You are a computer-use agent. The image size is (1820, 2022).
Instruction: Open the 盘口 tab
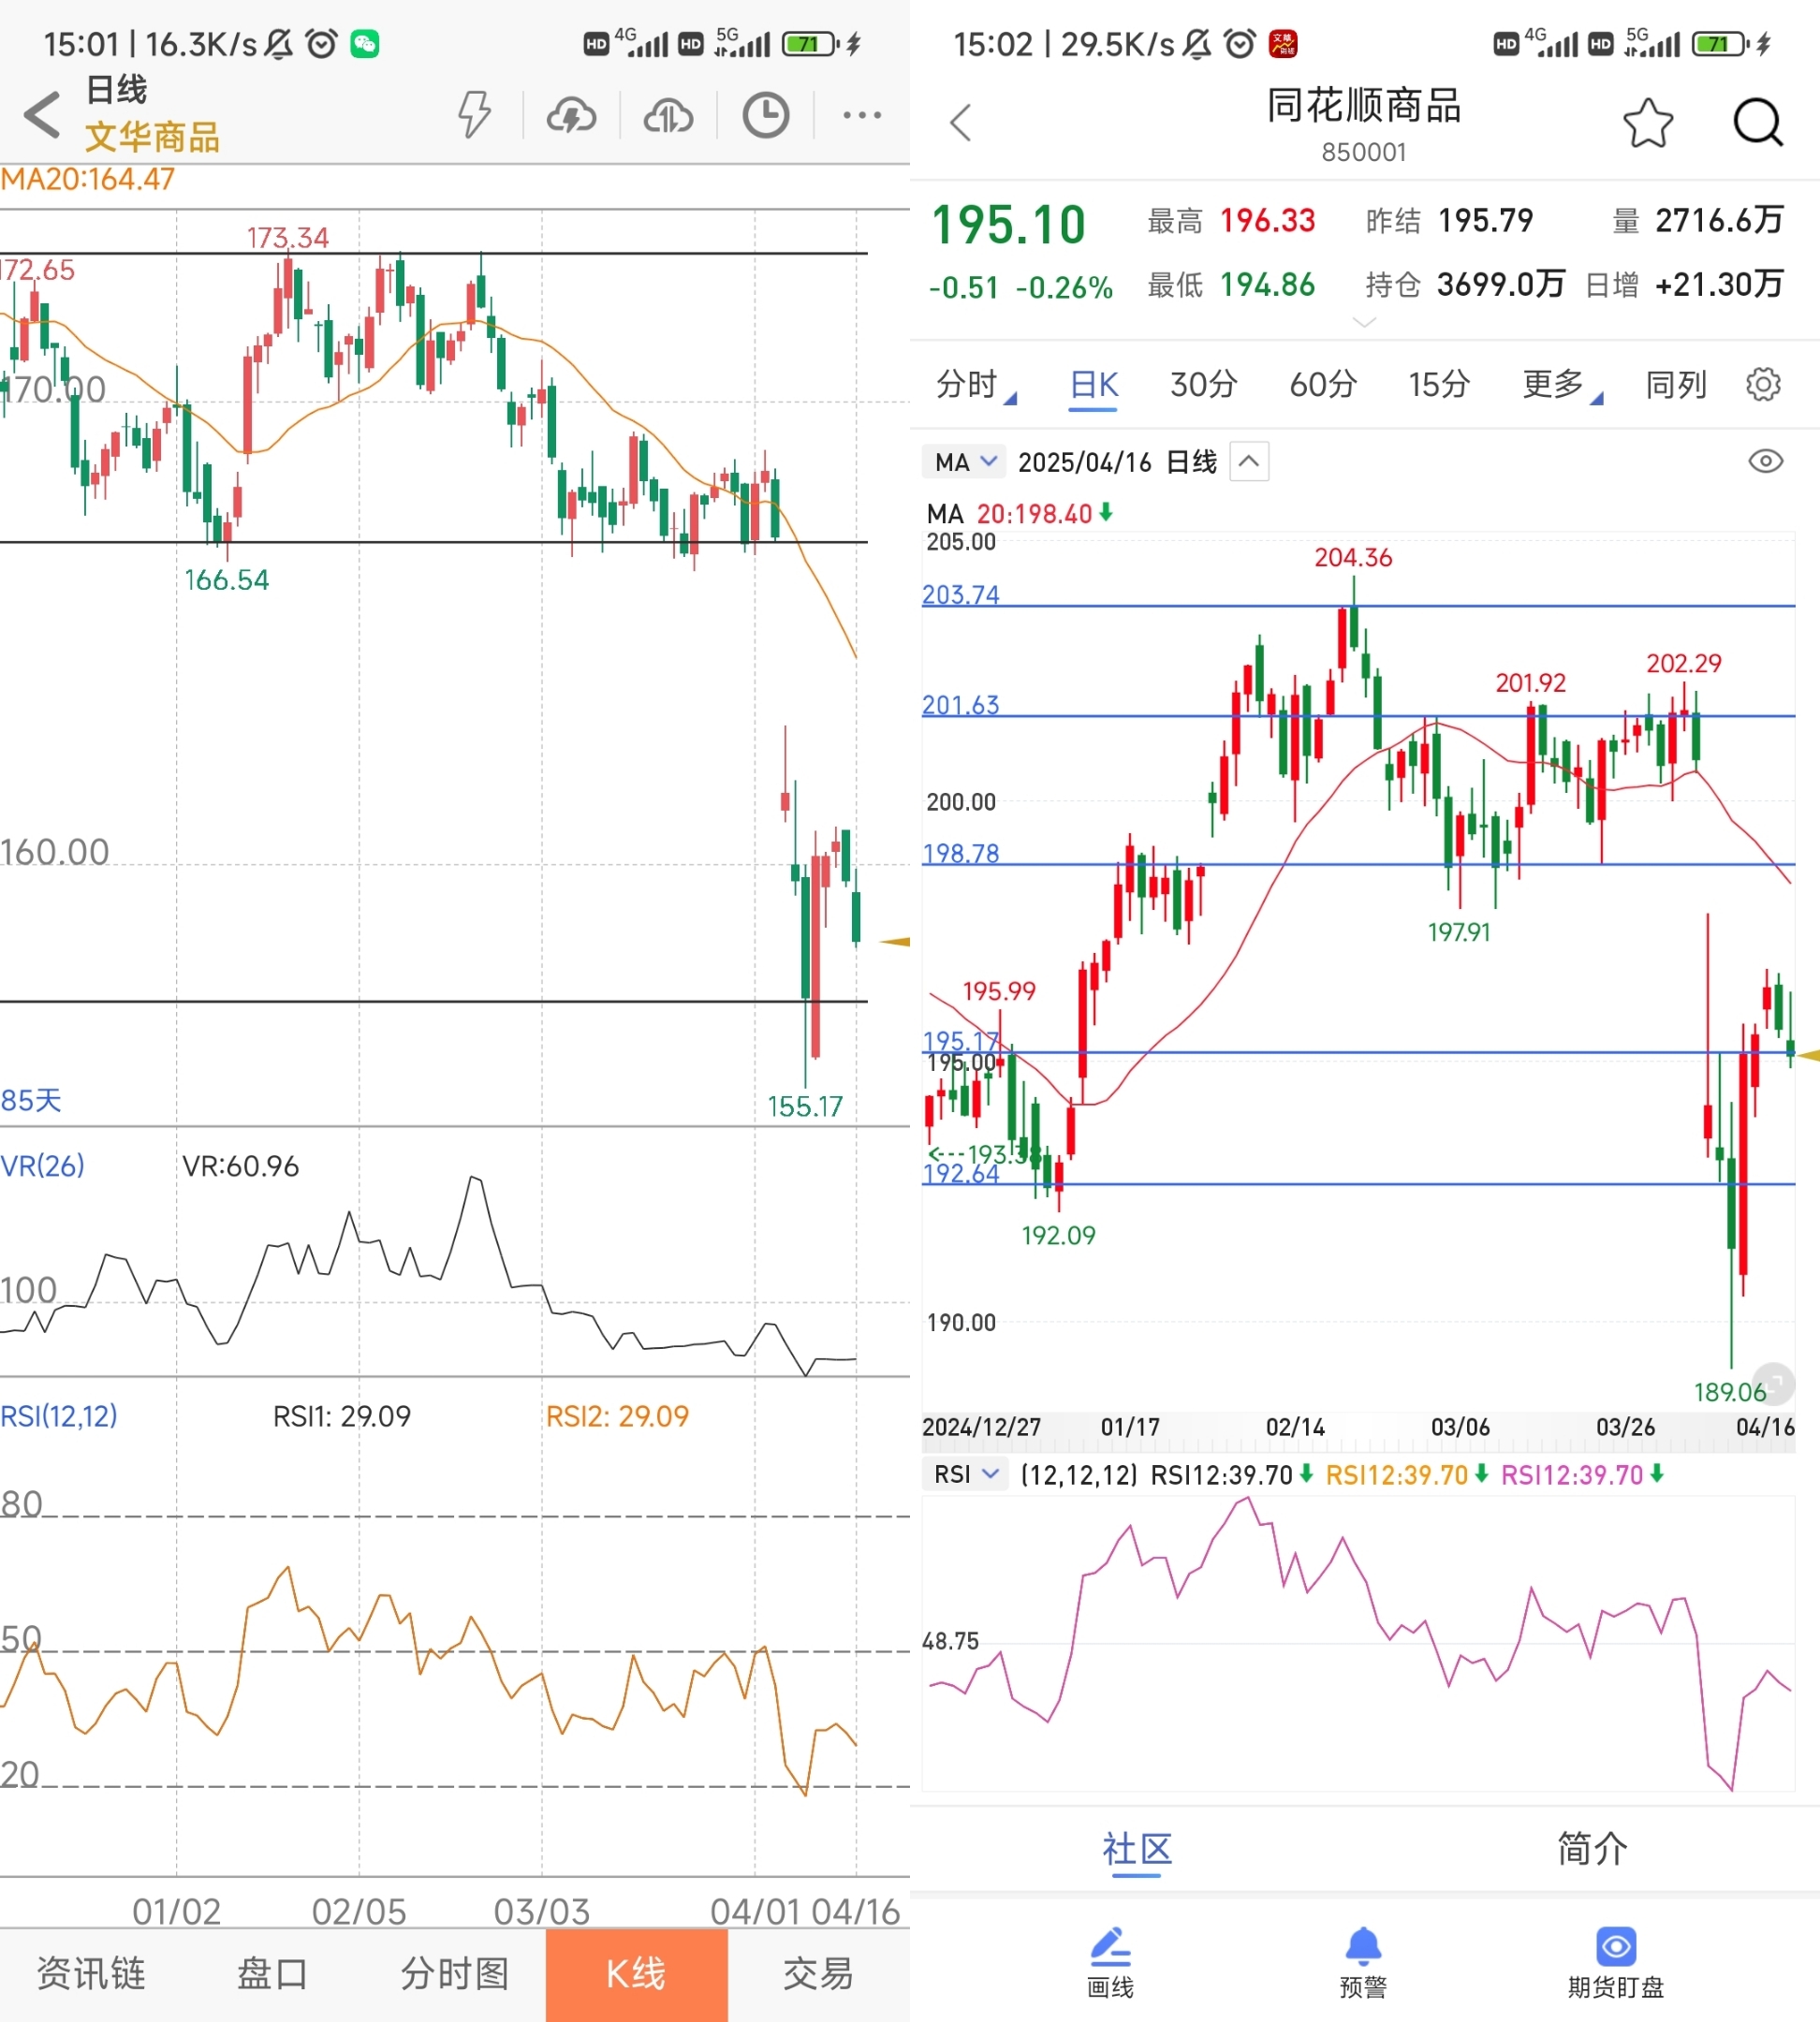pyautogui.click(x=273, y=1974)
